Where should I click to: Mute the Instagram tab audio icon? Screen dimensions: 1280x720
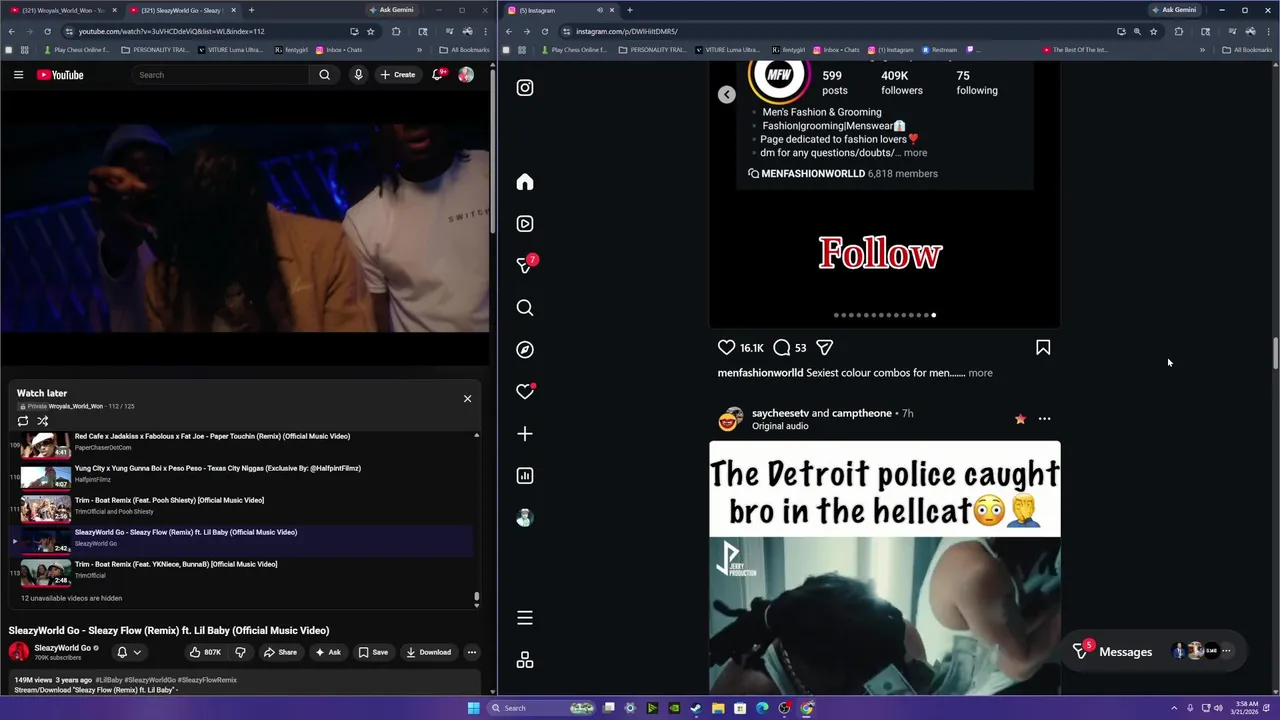coord(600,10)
